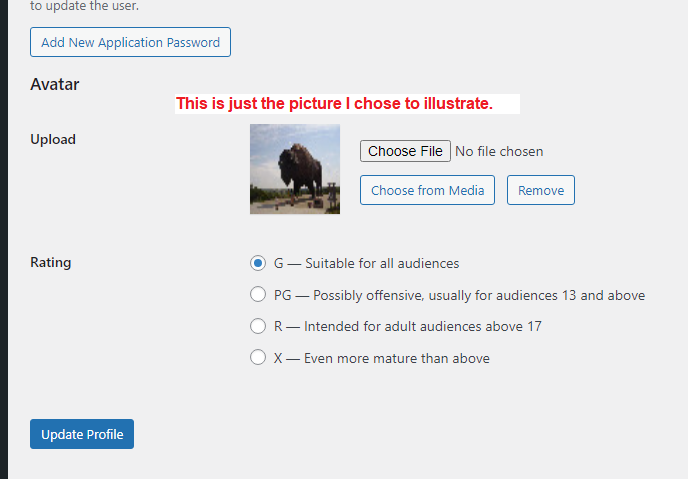
Task: Click the Avatar section heading
Action: 55,85
